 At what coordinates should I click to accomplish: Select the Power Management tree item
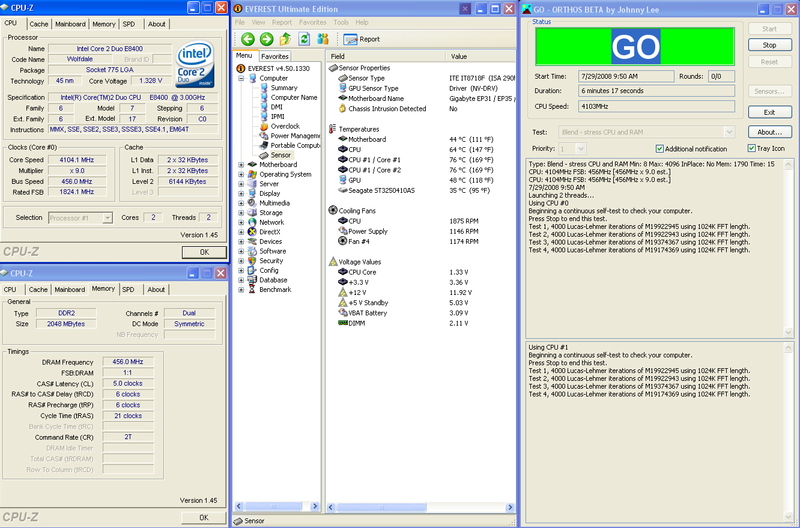[295, 136]
